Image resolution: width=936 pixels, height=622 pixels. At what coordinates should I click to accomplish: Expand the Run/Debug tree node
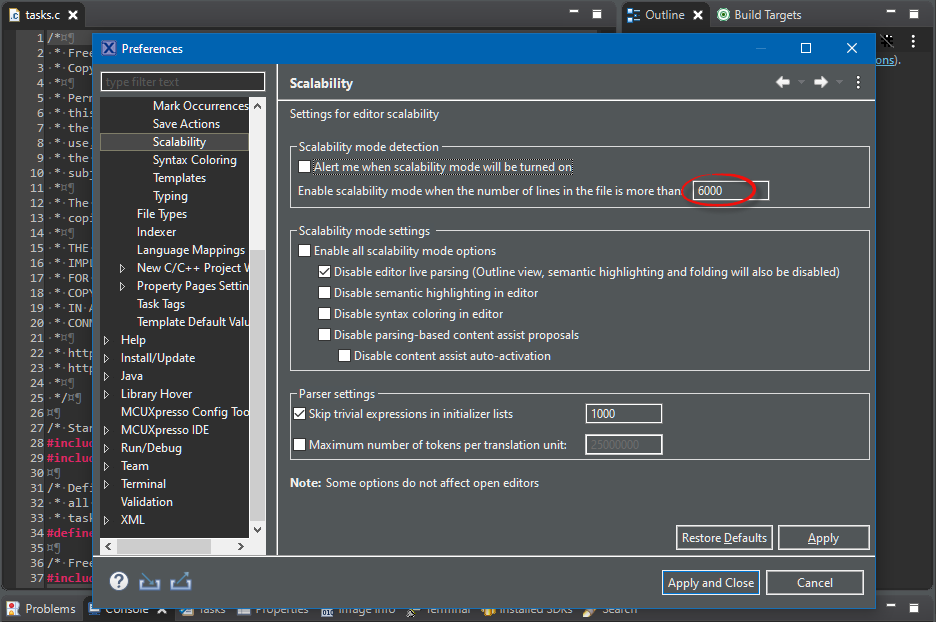click(107, 448)
